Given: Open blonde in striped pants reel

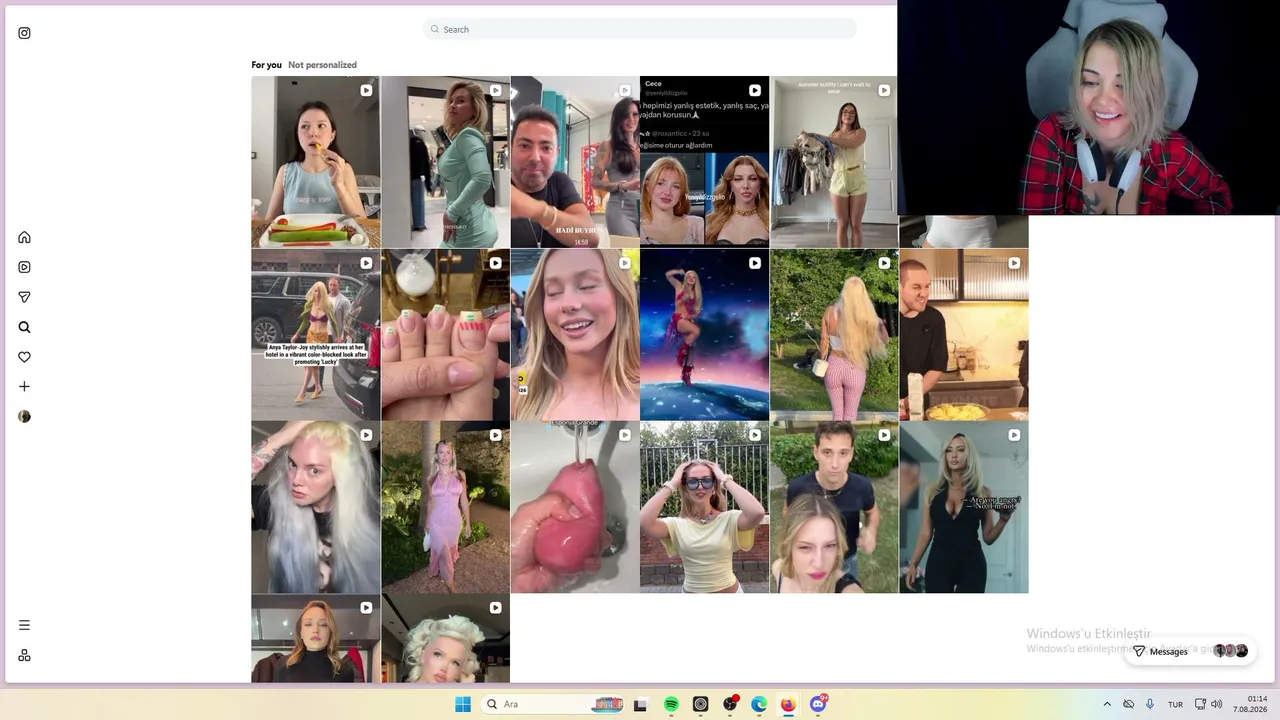Looking at the screenshot, I should [834, 334].
